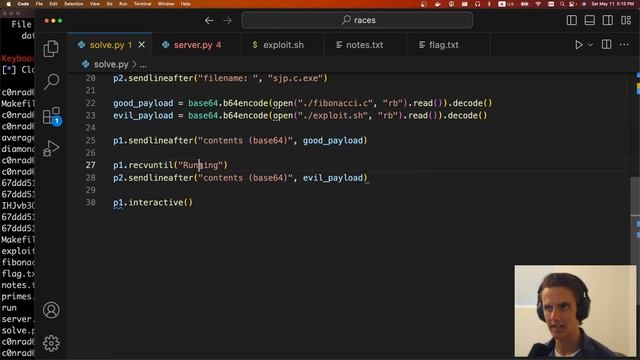Image resolution: width=640 pixels, height=360 pixels.
Task: Click the webcam video overlay thumbnail
Action: point(575,311)
